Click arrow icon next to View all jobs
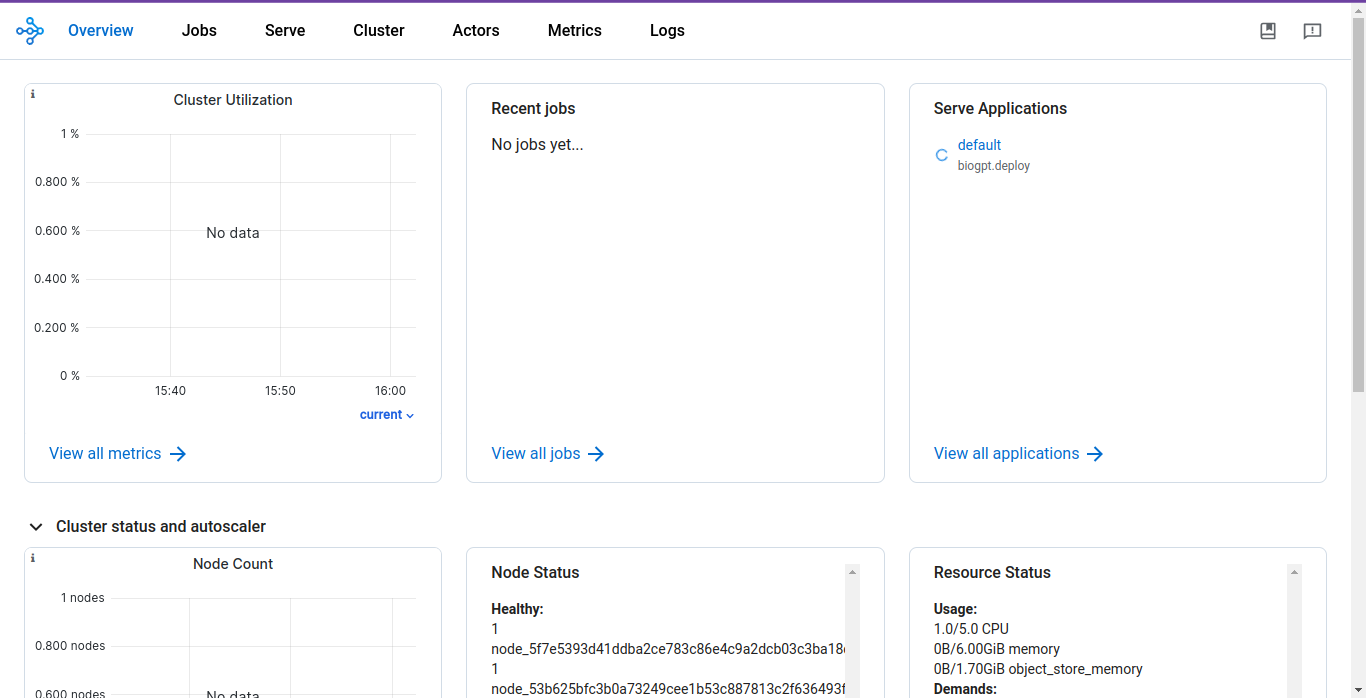This screenshot has width=1366, height=698. click(x=596, y=454)
